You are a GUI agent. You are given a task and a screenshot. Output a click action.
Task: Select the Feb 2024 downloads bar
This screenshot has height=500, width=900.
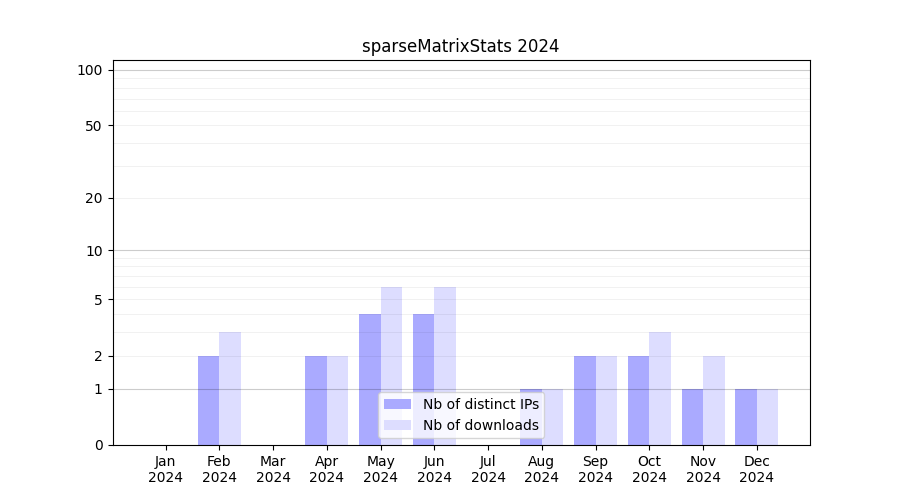click(230, 388)
